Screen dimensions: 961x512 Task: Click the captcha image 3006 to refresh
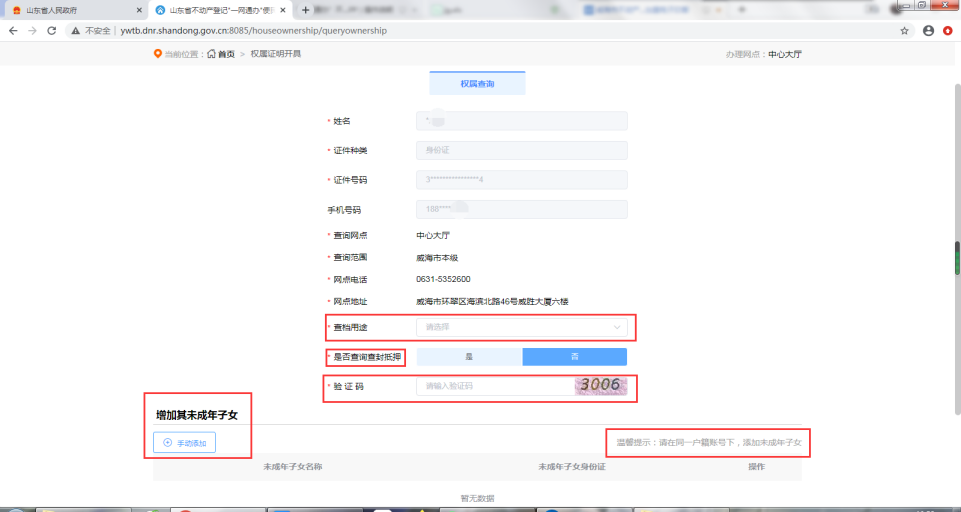600,385
